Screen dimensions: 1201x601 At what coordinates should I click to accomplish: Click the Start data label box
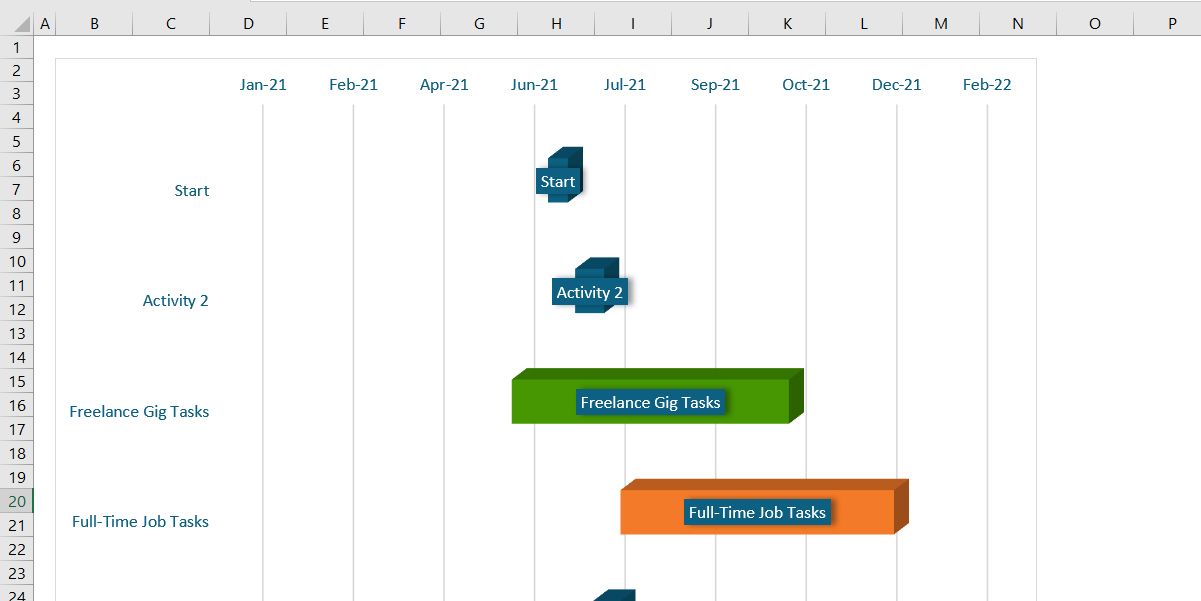tap(557, 182)
